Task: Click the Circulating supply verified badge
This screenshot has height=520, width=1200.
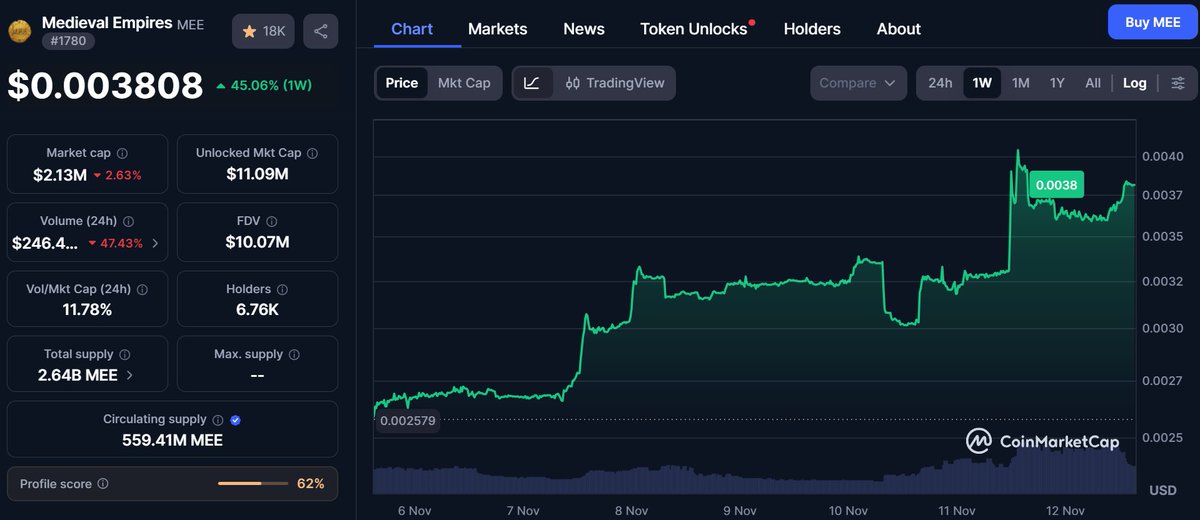Action: (235, 420)
